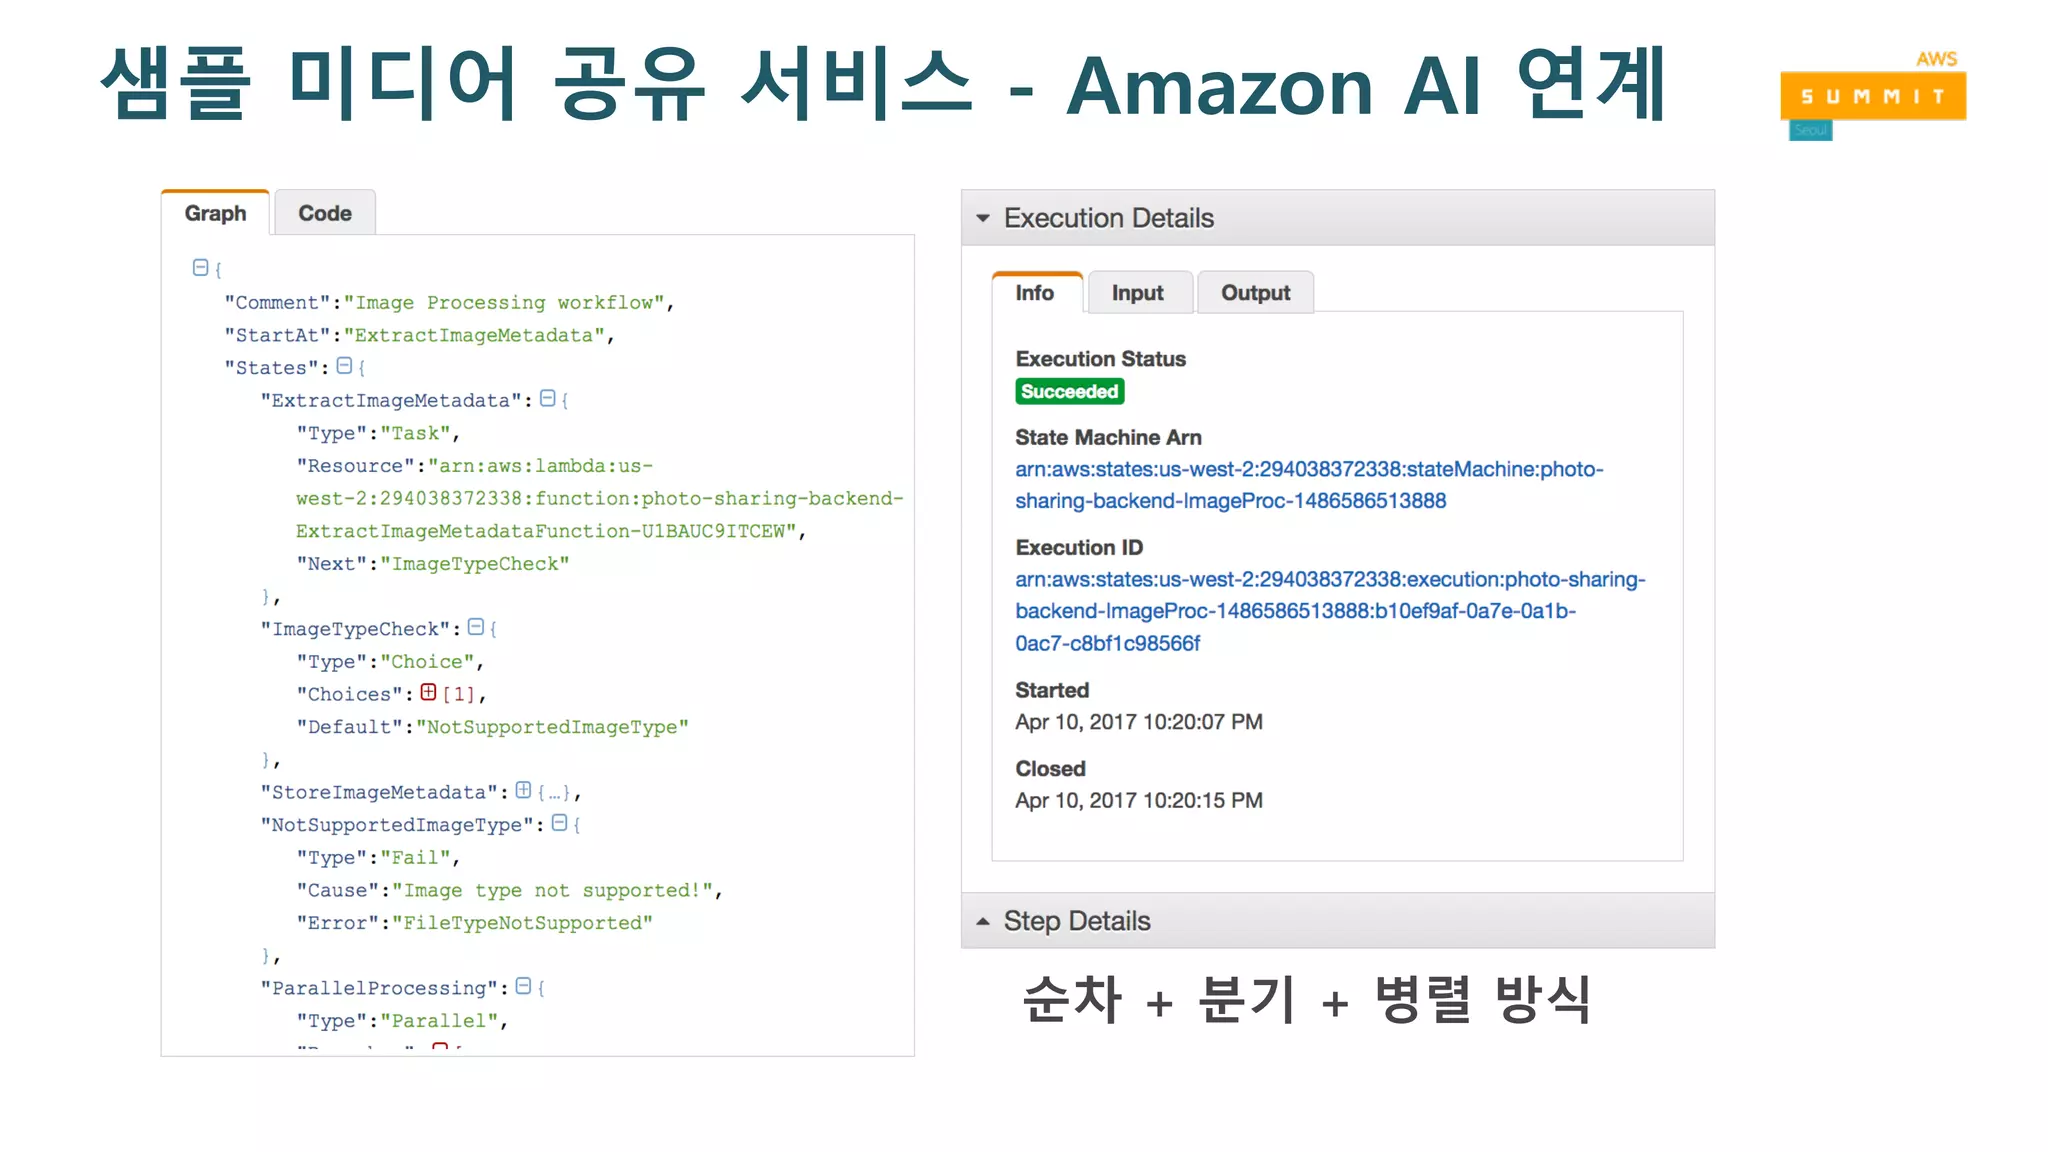Viewport: 2048px width, 1152px height.
Task: Collapse the root JSON object toggle
Action: click(x=200, y=268)
